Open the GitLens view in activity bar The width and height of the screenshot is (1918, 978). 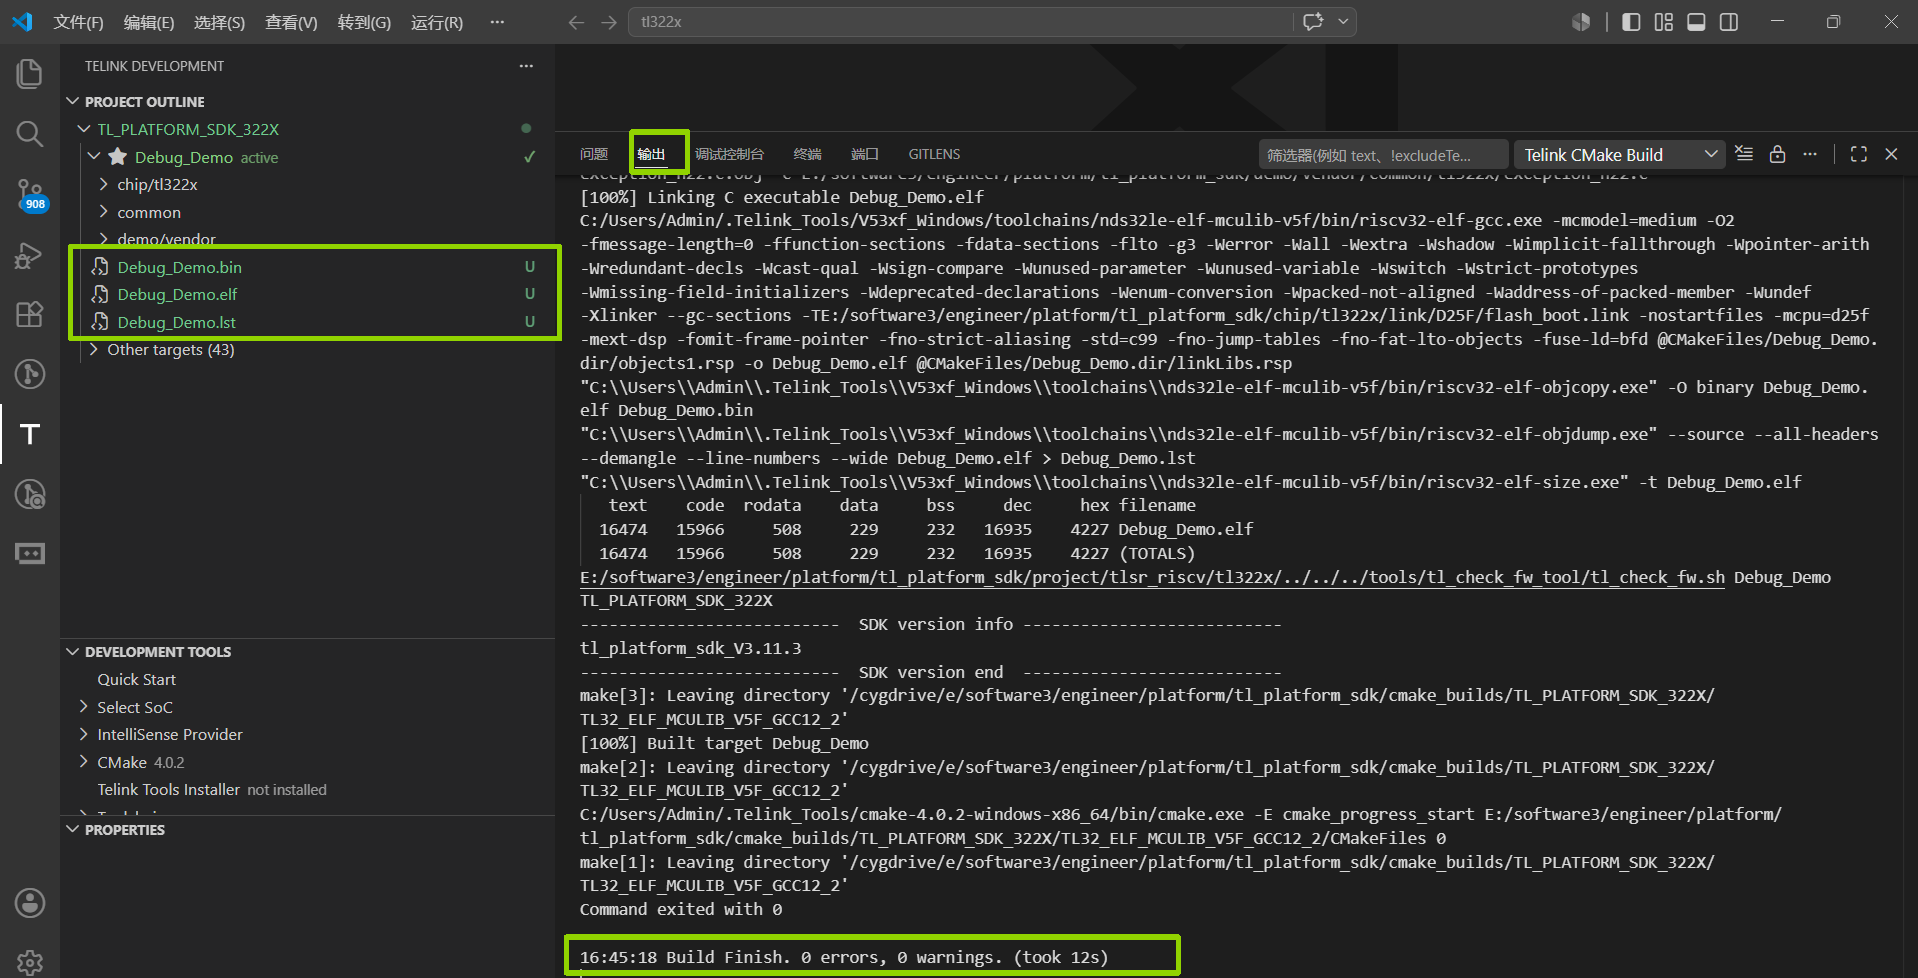click(x=30, y=374)
